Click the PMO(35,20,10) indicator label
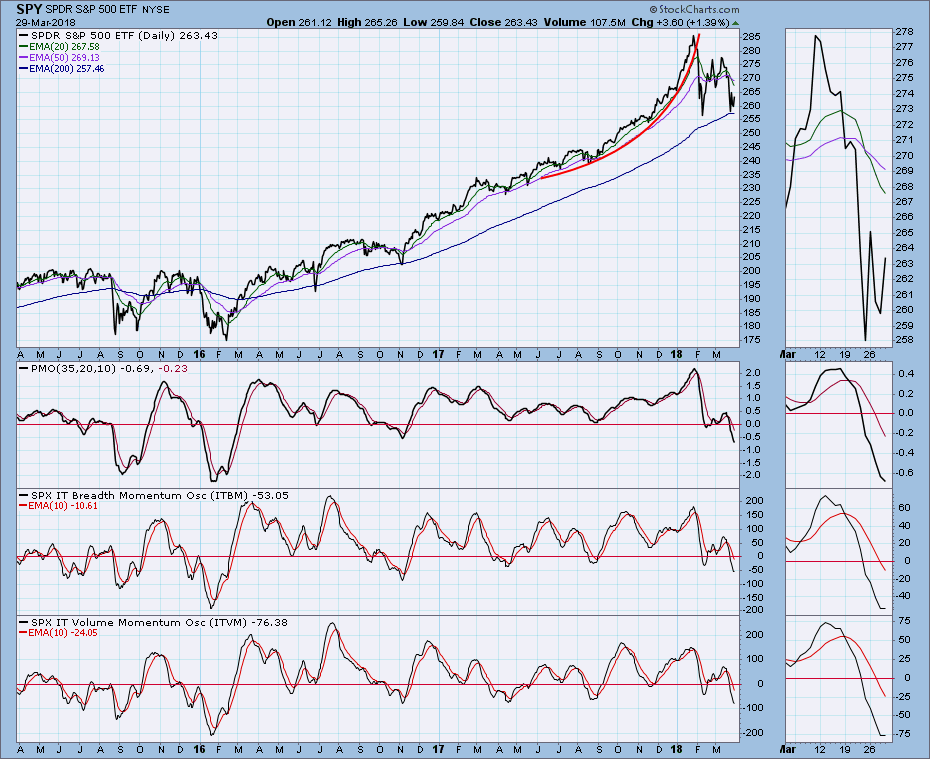This screenshot has height=759, width=930. point(103,368)
